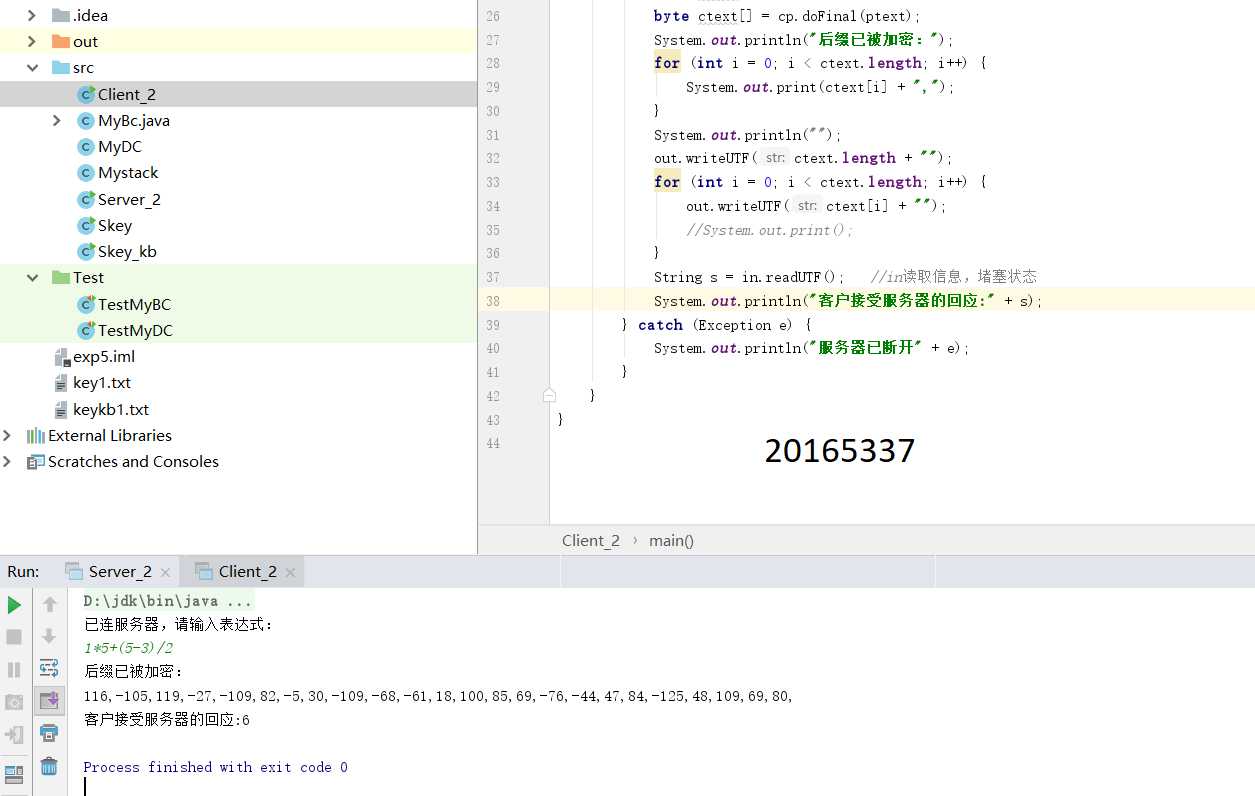Image resolution: width=1255 pixels, height=796 pixels.
Task: Select the out folder row
Action: [238, 41]
